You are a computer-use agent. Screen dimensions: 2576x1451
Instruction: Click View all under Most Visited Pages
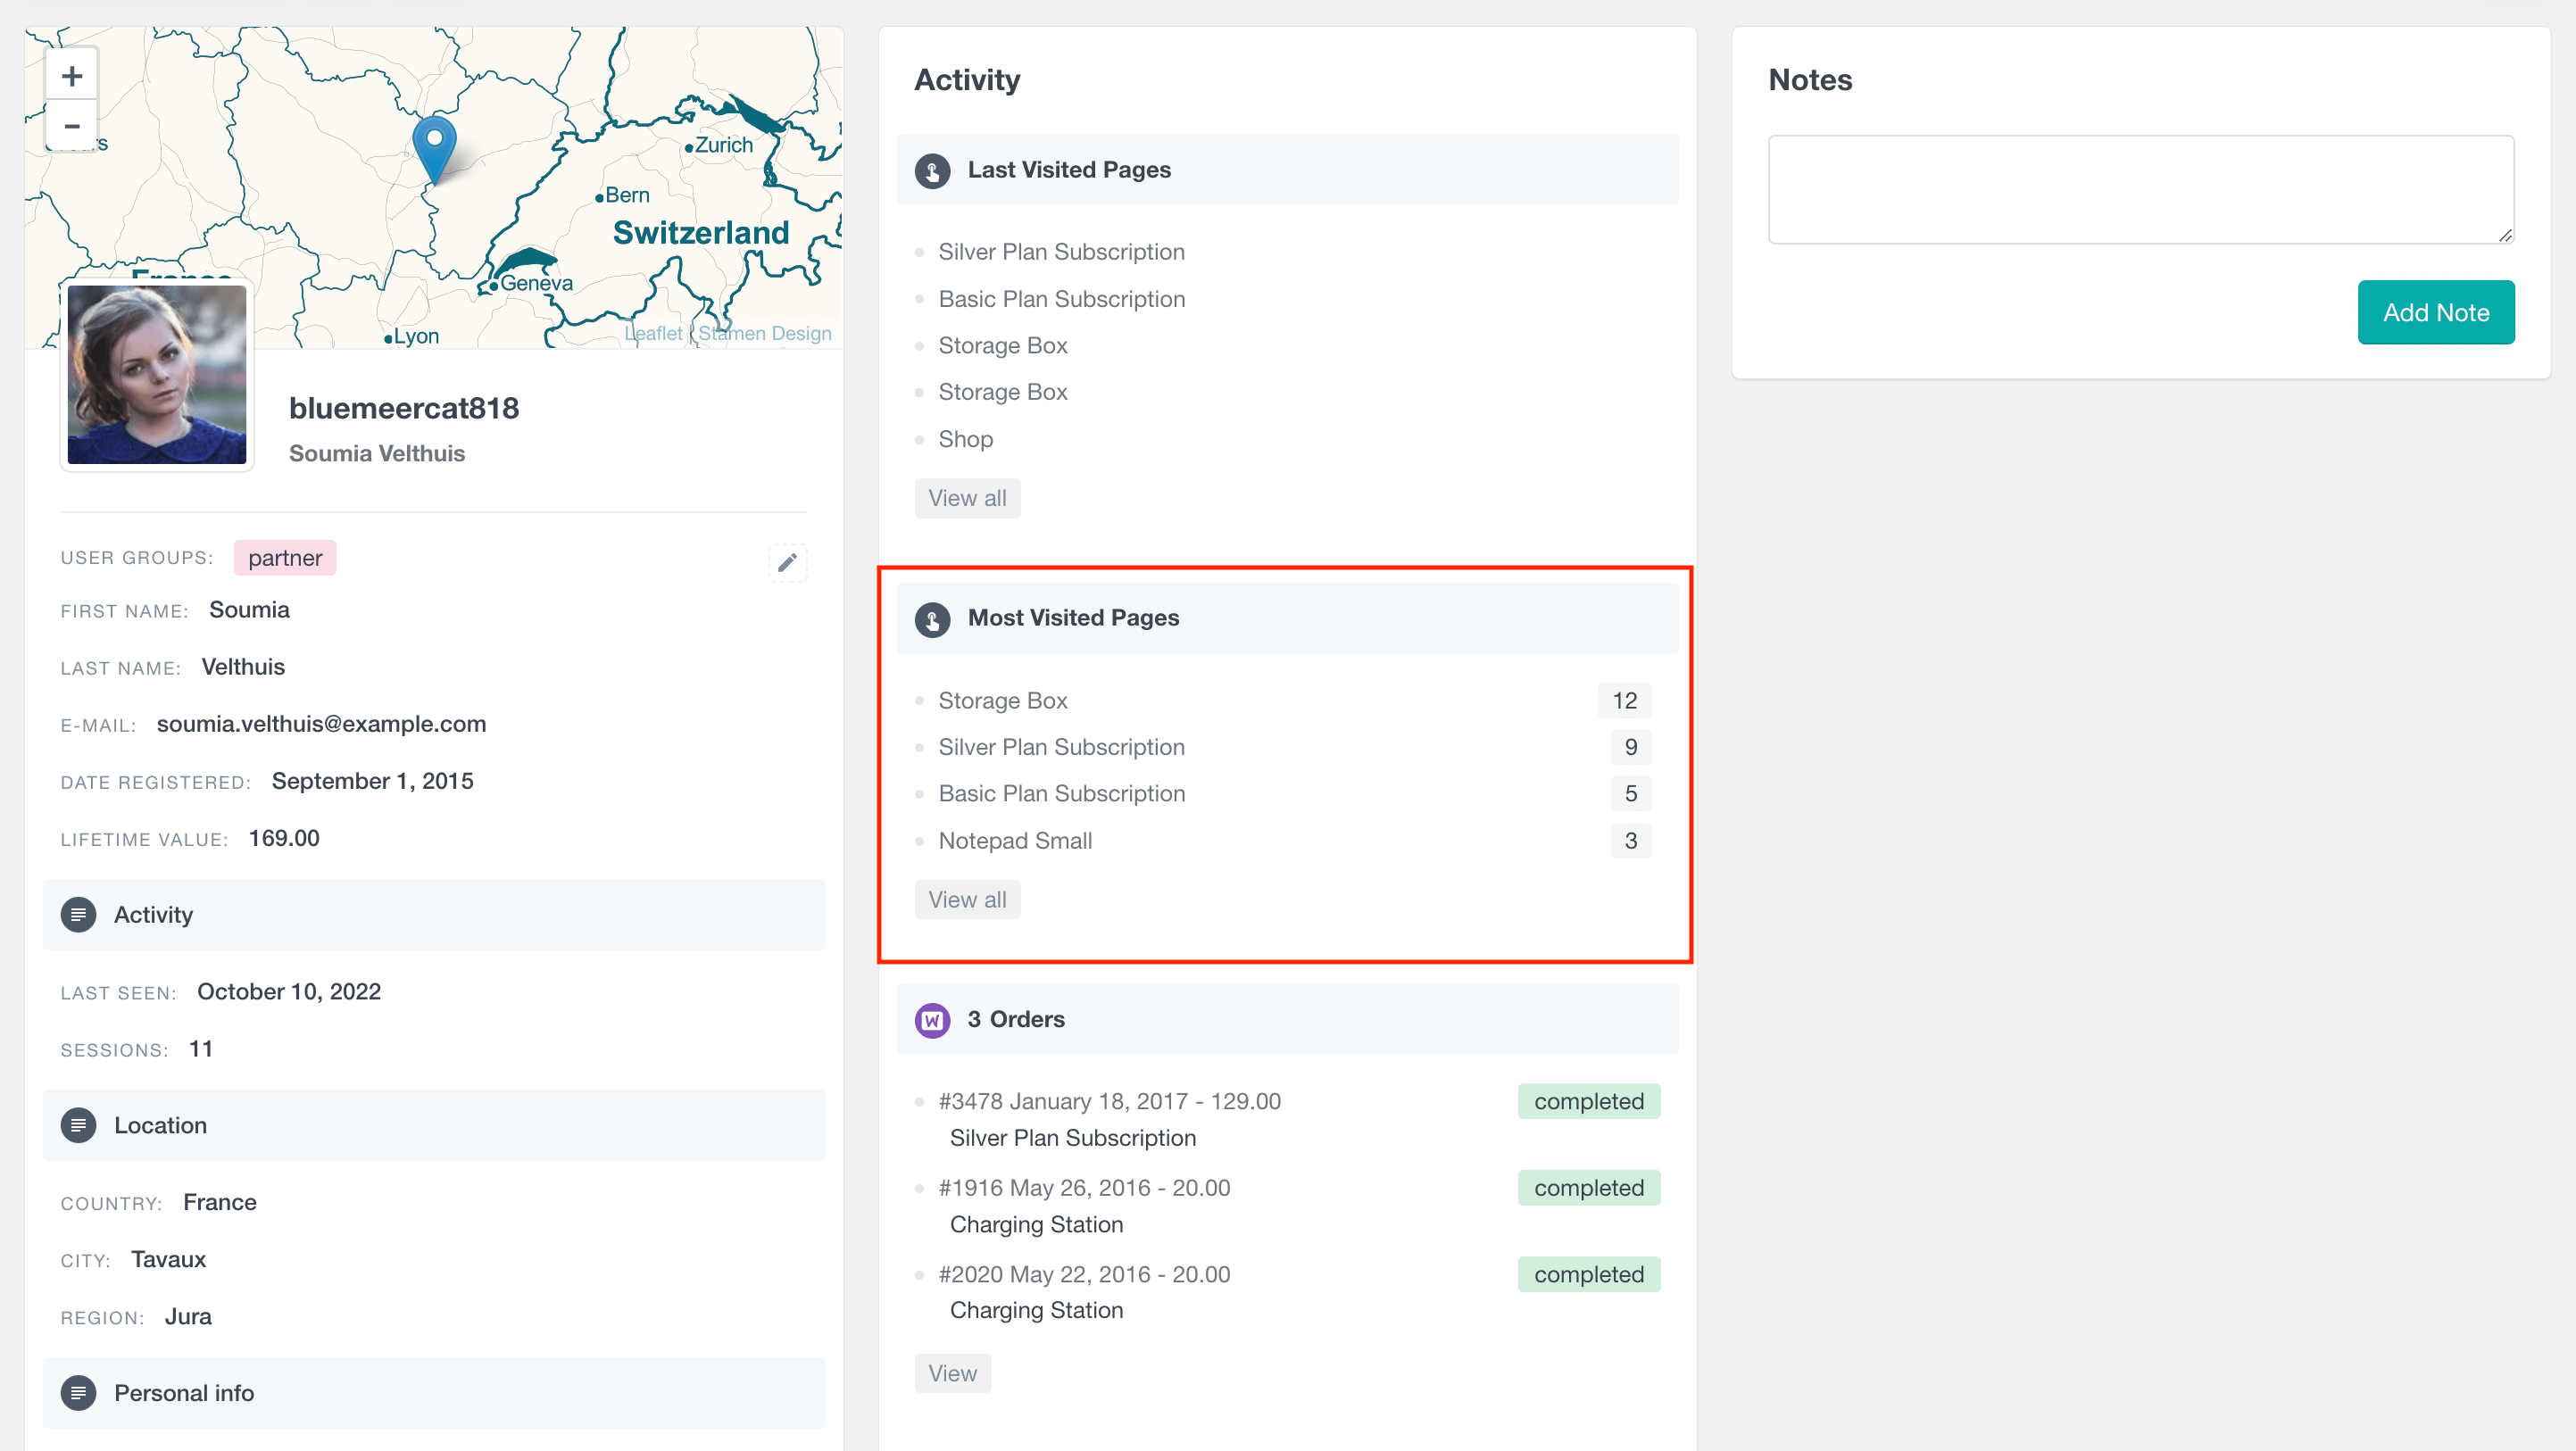tap(968, 899)
